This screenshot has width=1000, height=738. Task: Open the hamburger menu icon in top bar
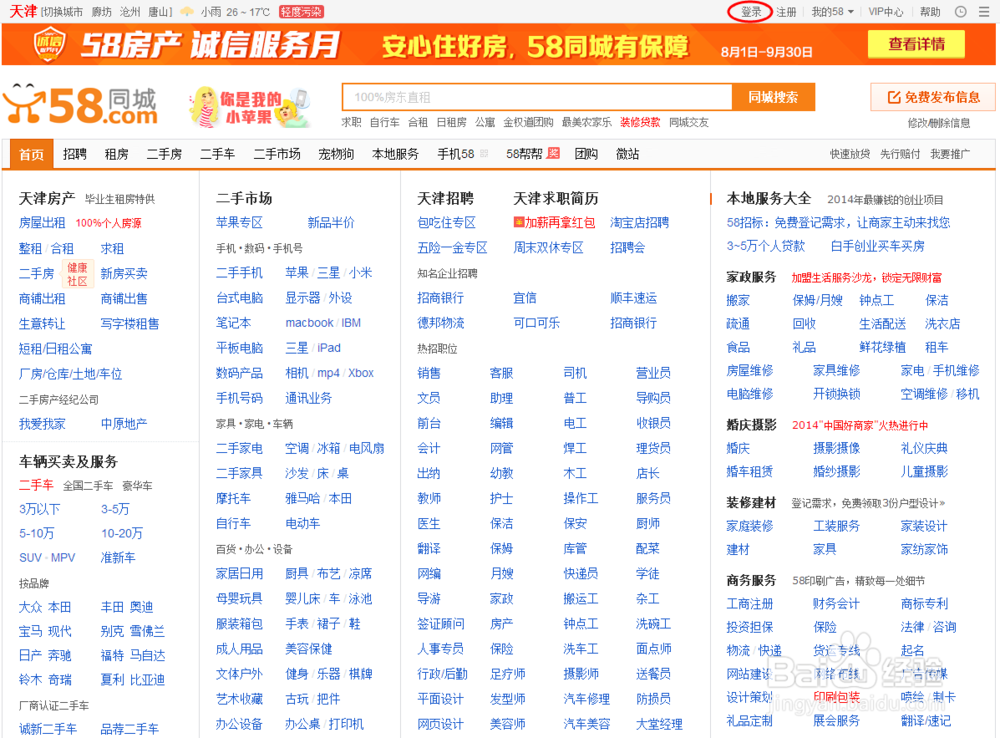pyautogui.click(x=984, y=11)
